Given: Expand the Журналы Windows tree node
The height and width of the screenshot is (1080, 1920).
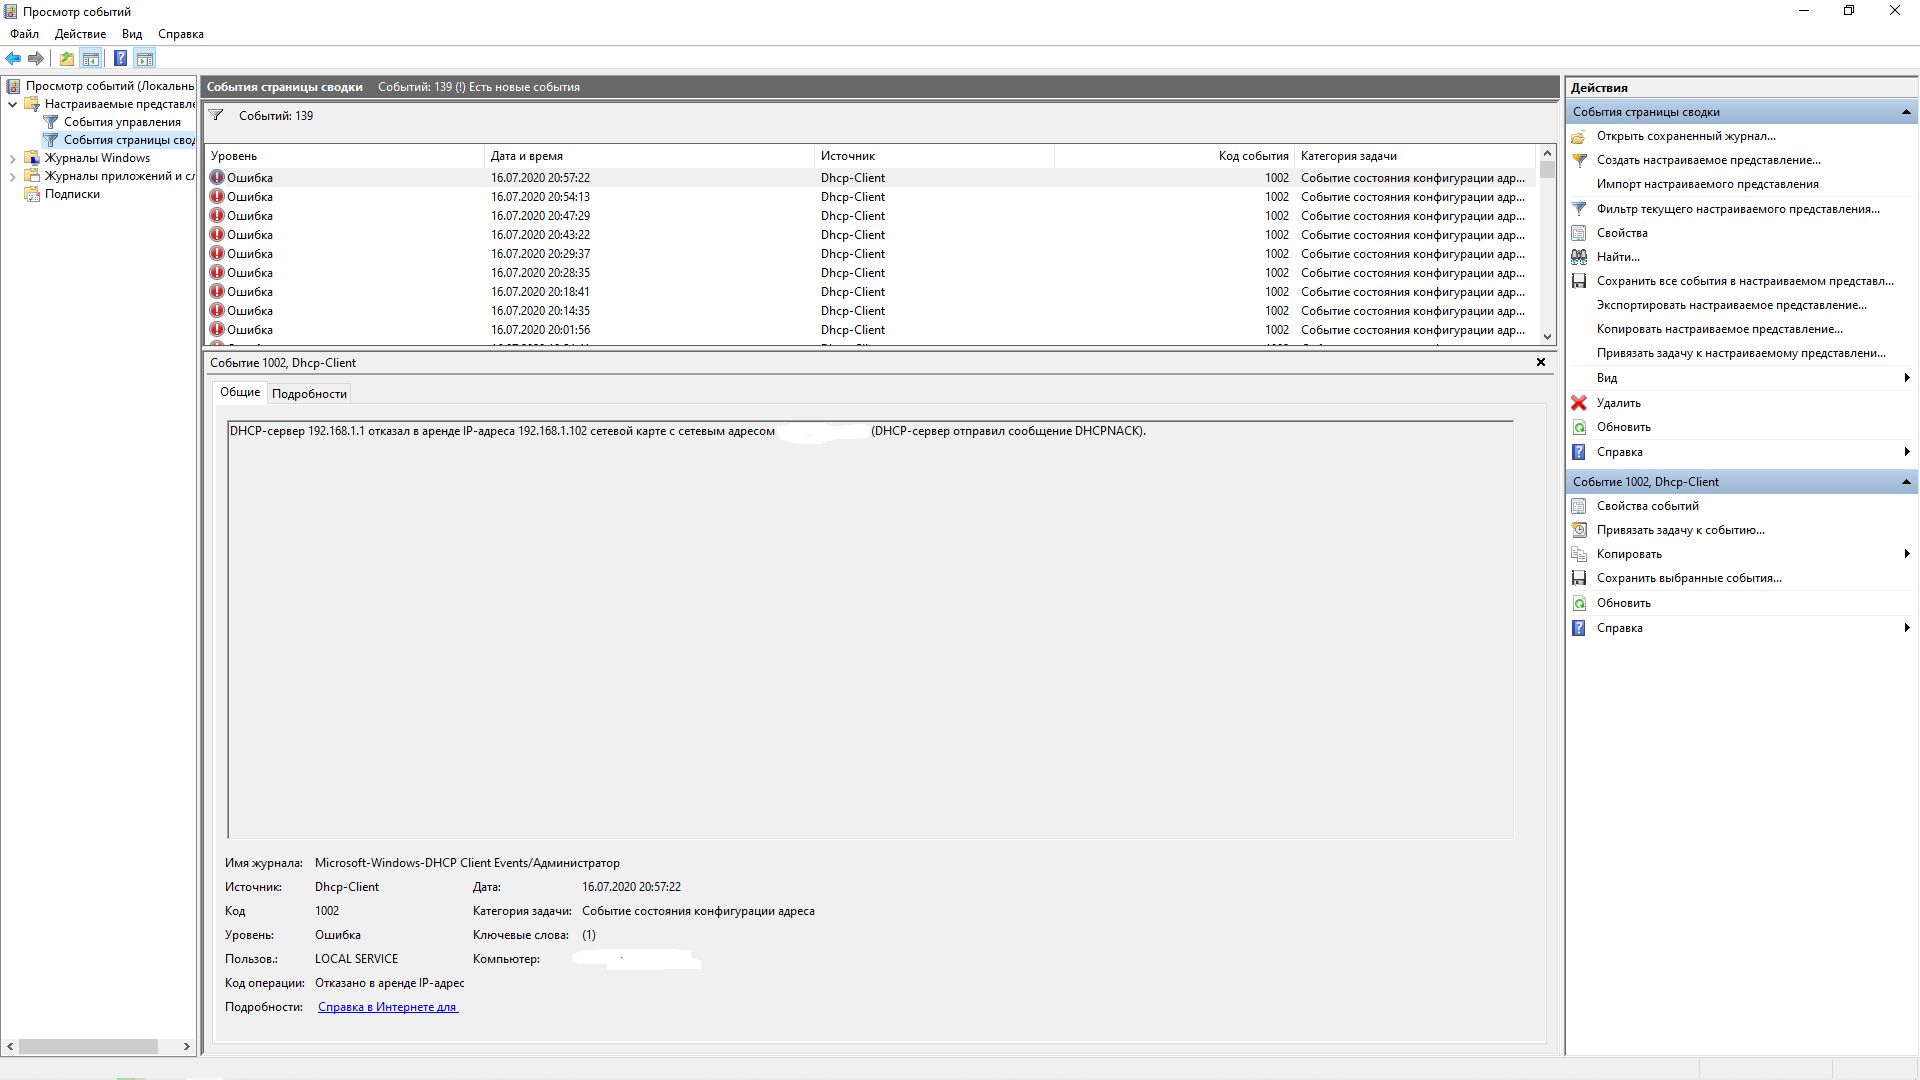Looking at the screenshot, I should (12, 158).
